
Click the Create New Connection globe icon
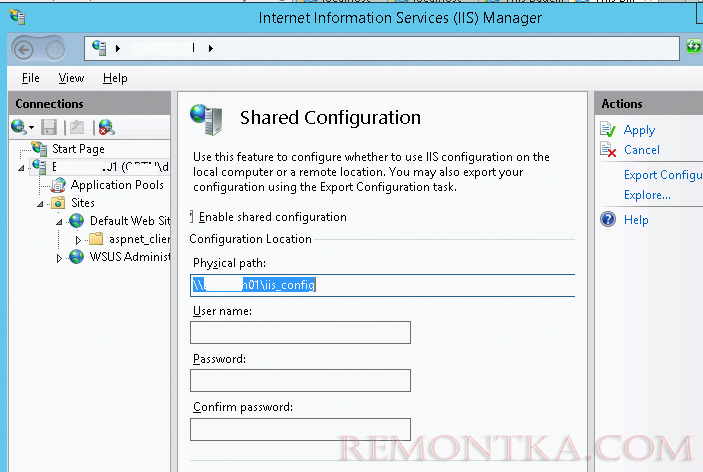click(x=18, y=127)
